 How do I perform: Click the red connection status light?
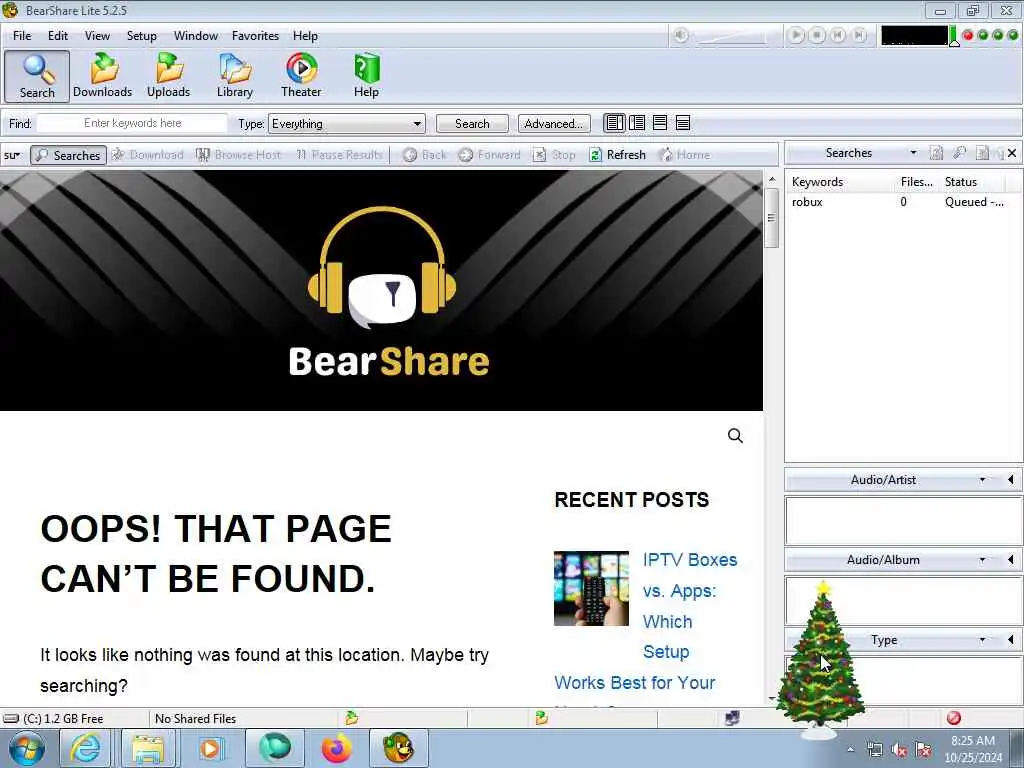click(x=968, y=35)
